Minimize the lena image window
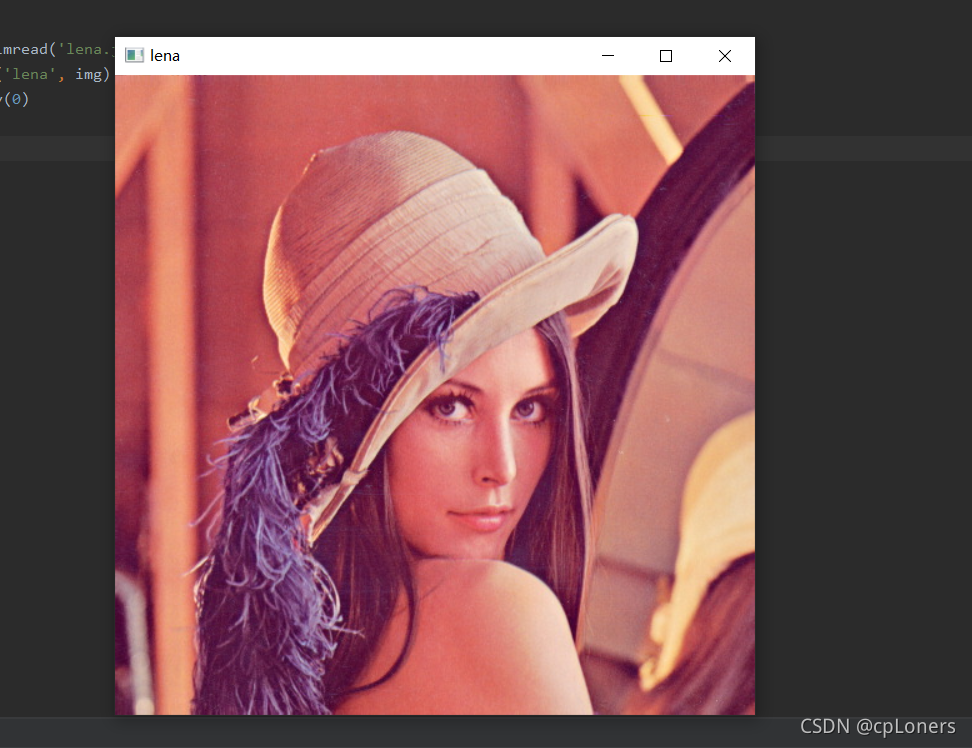The height and width of the screenshot is (748, 972). (x=608, y=56)
